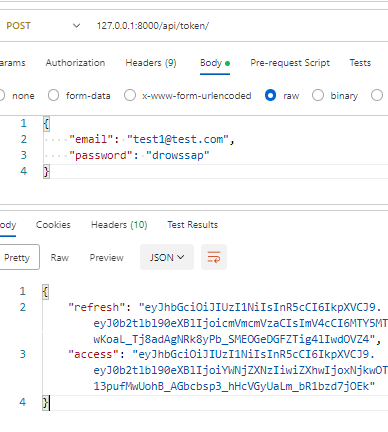The height and width of the screenshot is (432, 388).
Task: Open the Tests tab
Action: [360, 63]
